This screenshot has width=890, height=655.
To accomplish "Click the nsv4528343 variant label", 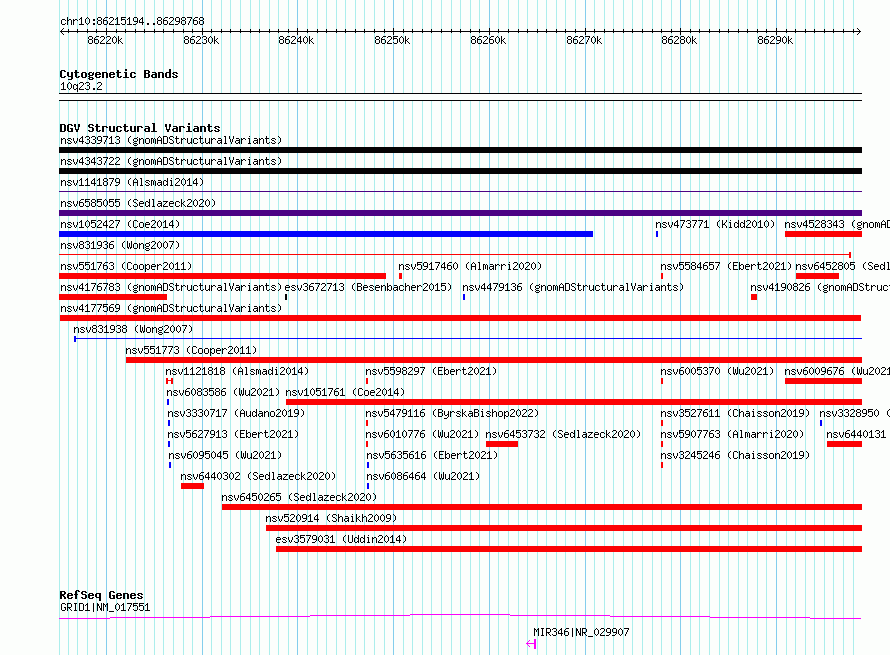I will click(837, 224).
